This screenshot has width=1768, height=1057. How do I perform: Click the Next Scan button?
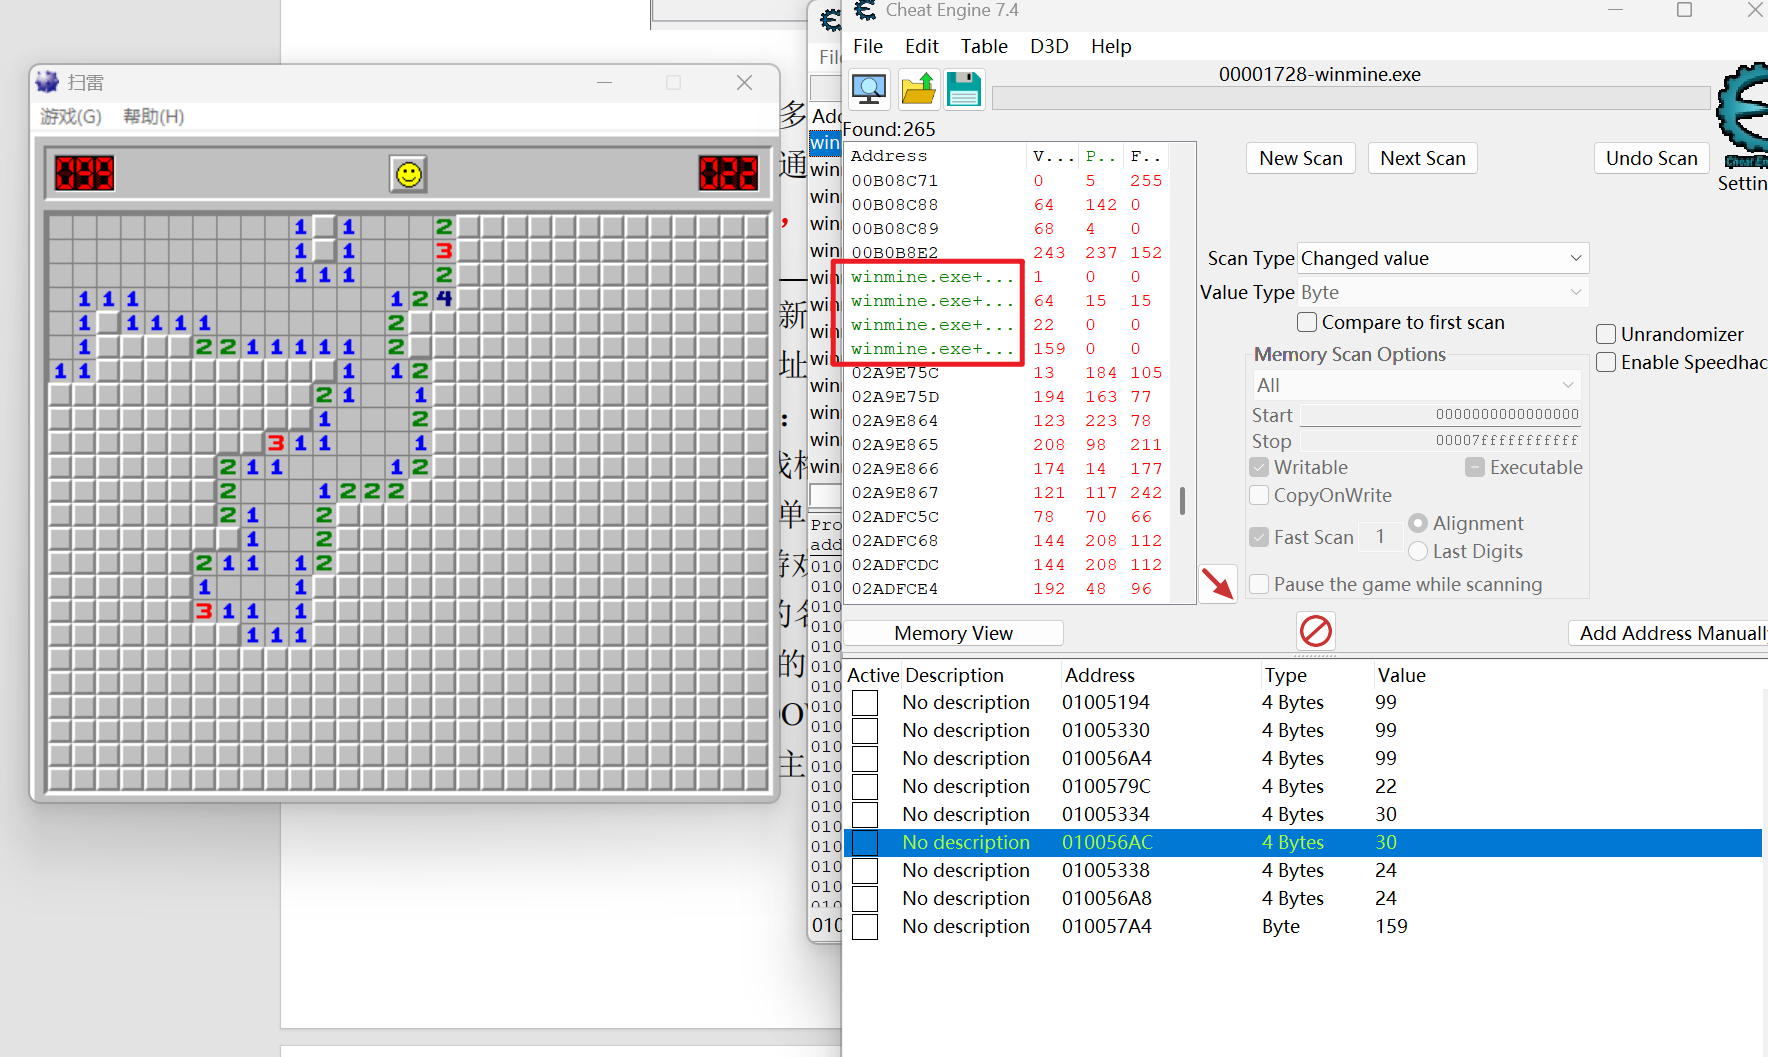1422,158
